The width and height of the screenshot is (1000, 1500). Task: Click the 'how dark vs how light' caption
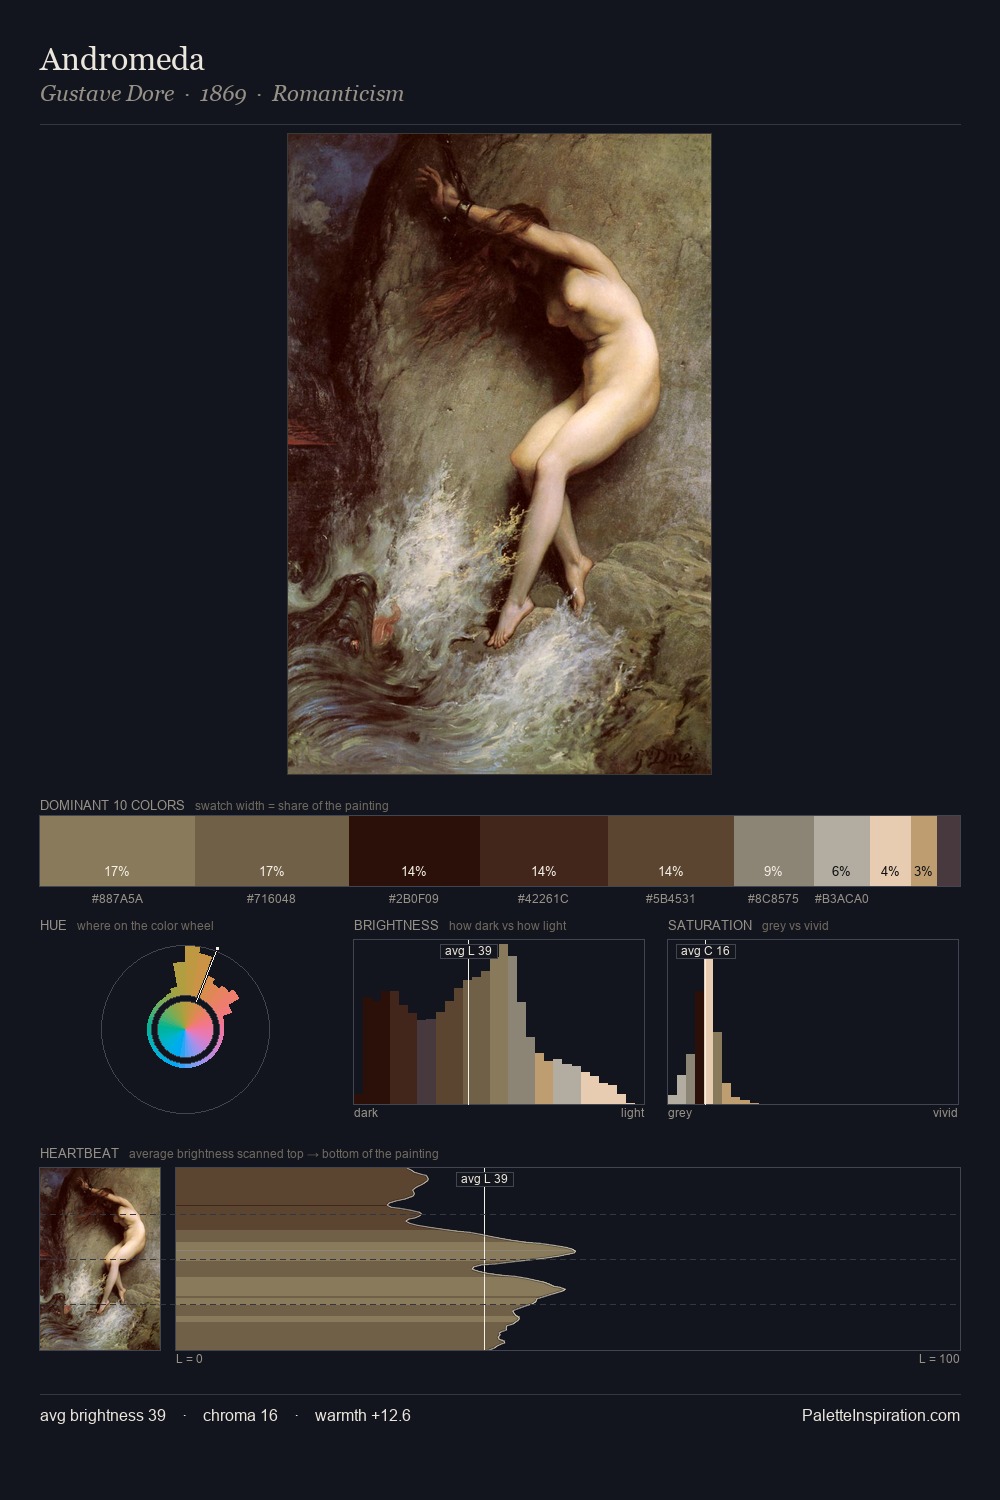pos(508,925)
